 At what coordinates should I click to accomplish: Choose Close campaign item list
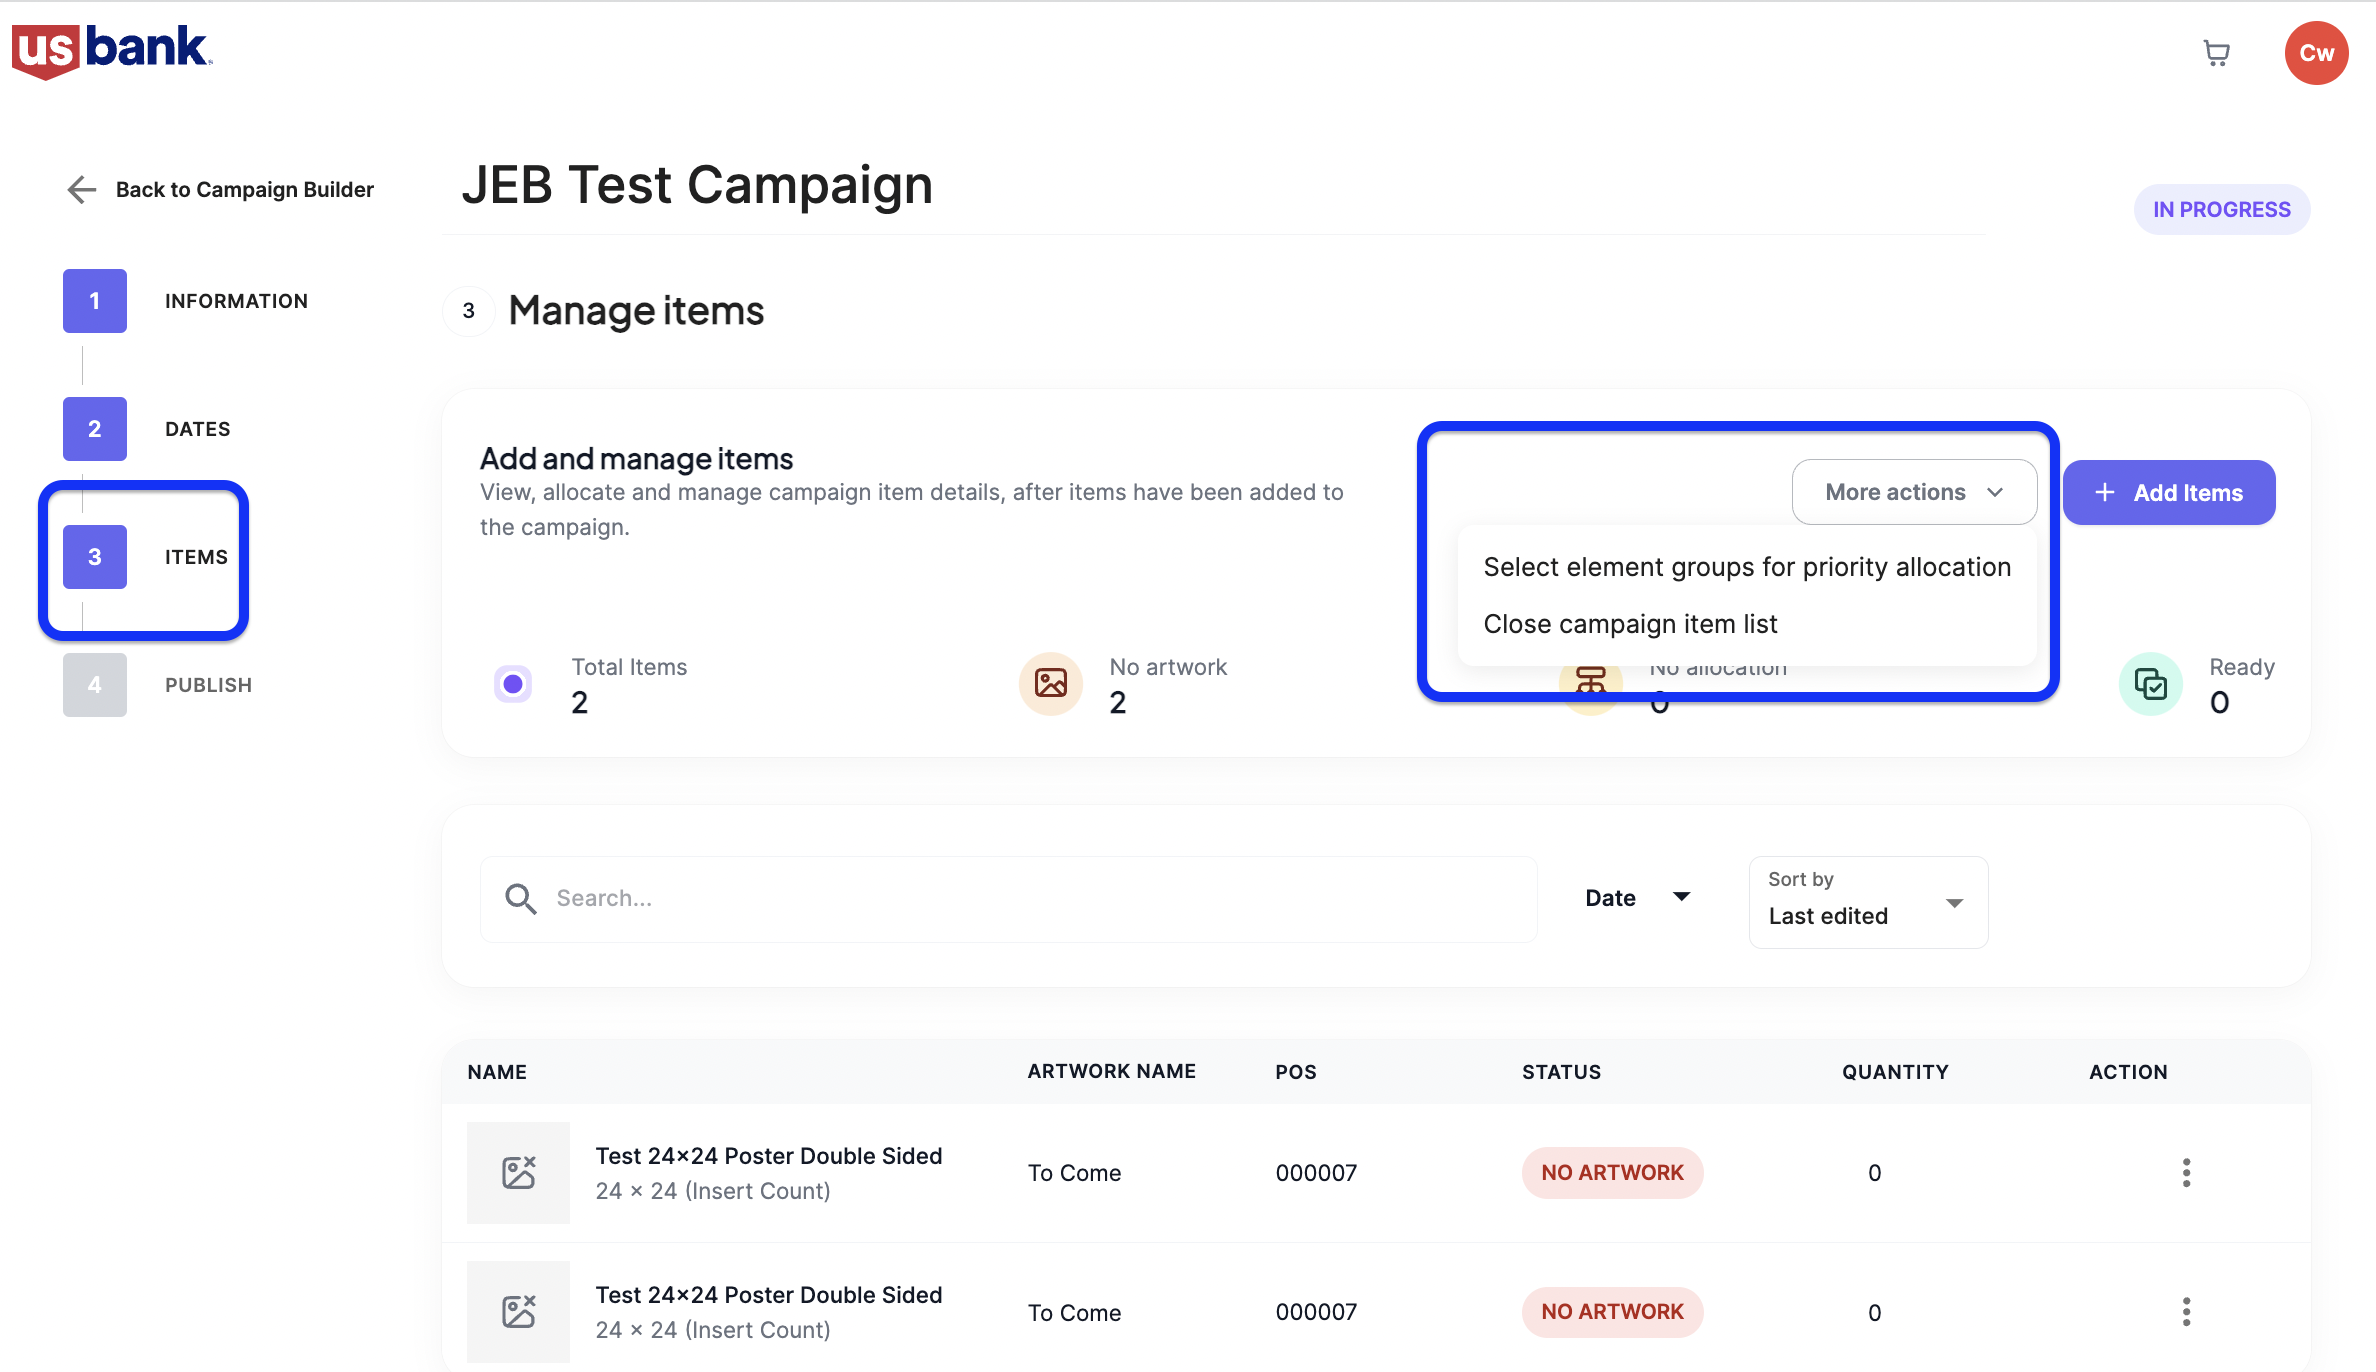tap(1630, 624)
